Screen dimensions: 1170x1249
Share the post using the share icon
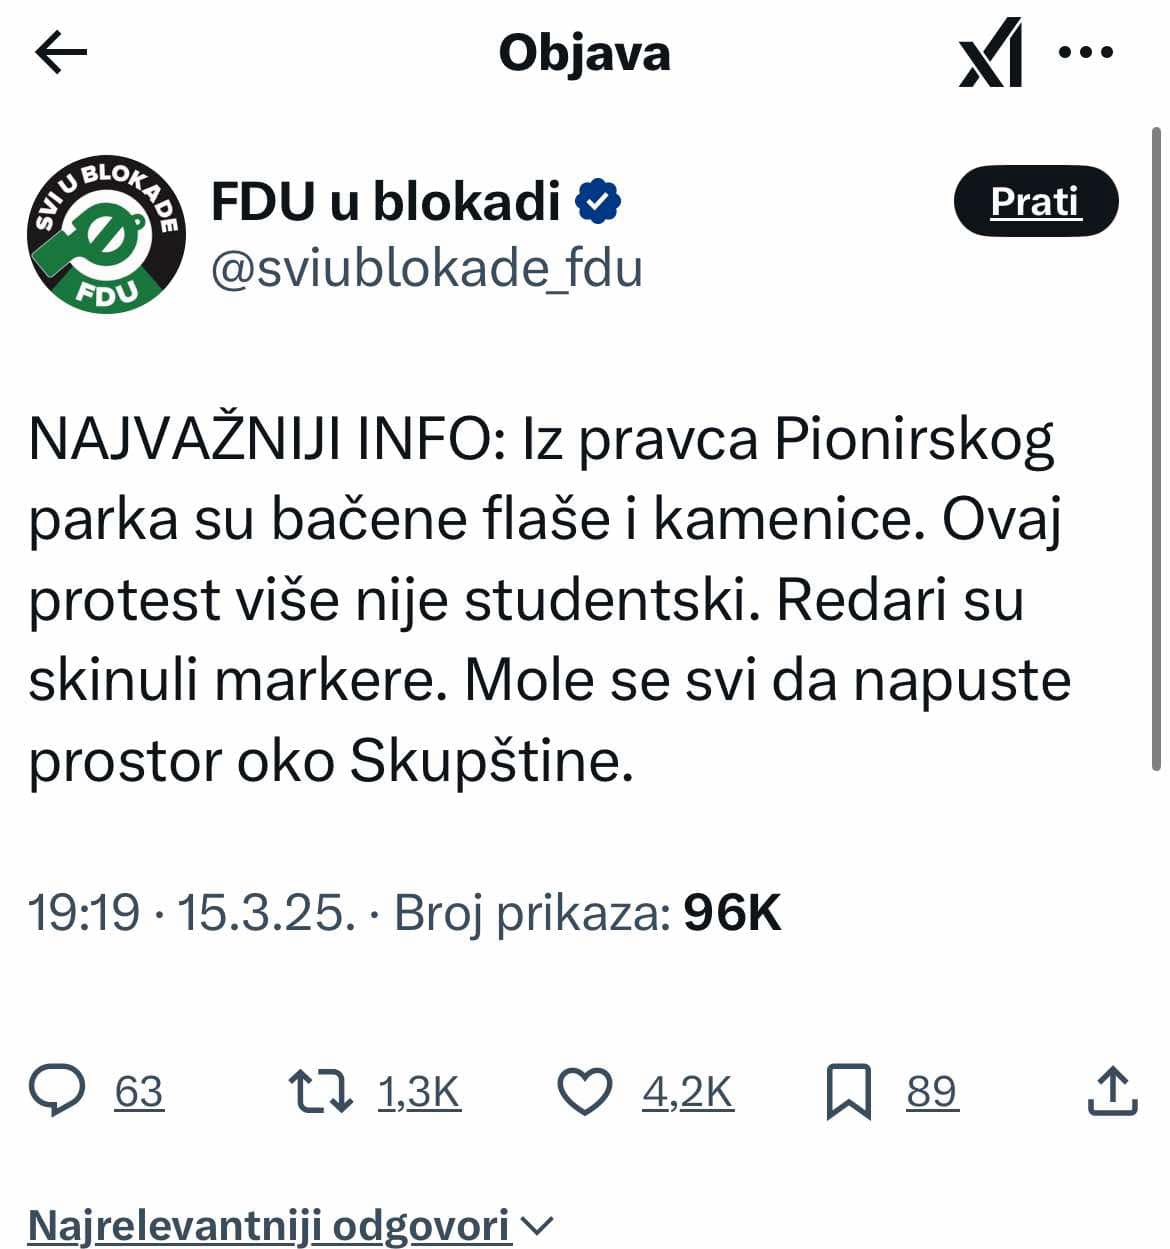click(1112, 1091)
